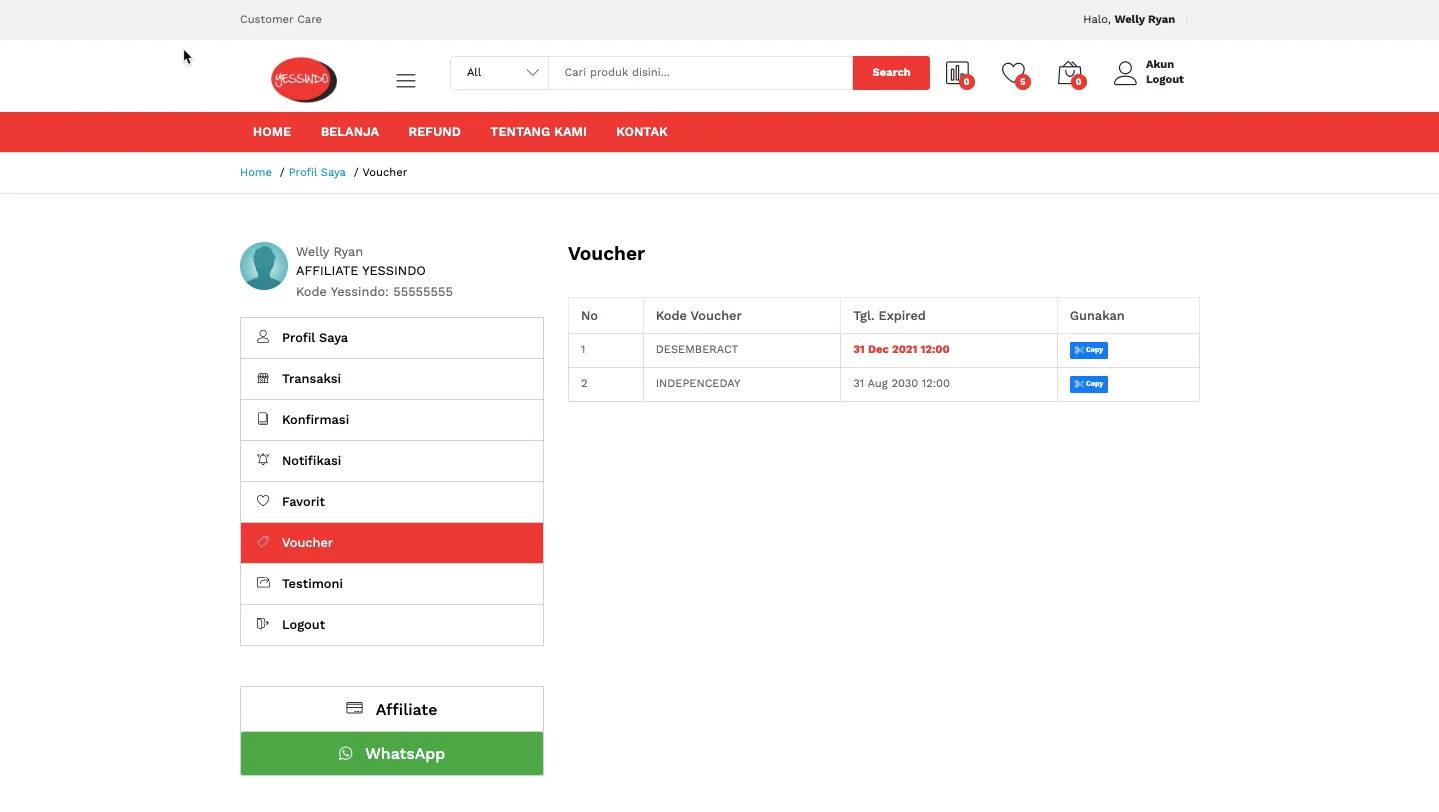Open the REFUND menu item
The image size is (1439, 812).
(x=434, y=132)
